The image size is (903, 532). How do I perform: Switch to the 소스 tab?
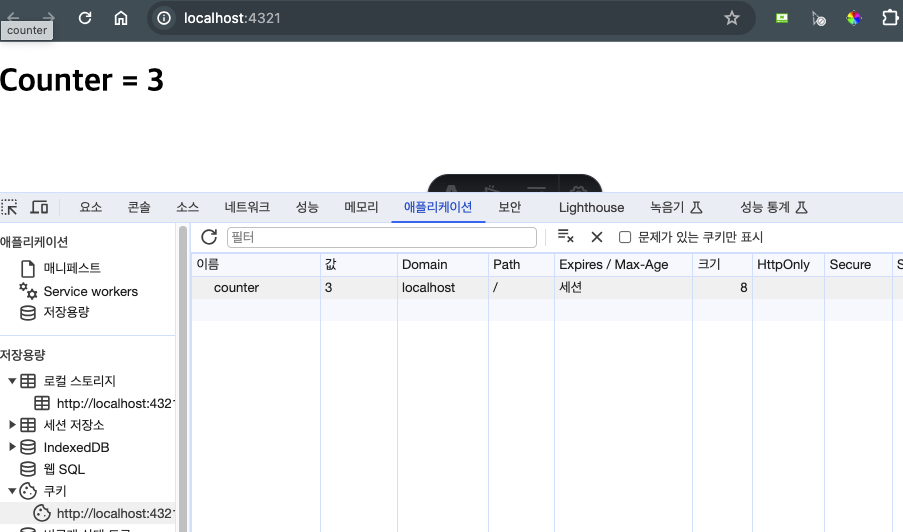tap(187, 207)
